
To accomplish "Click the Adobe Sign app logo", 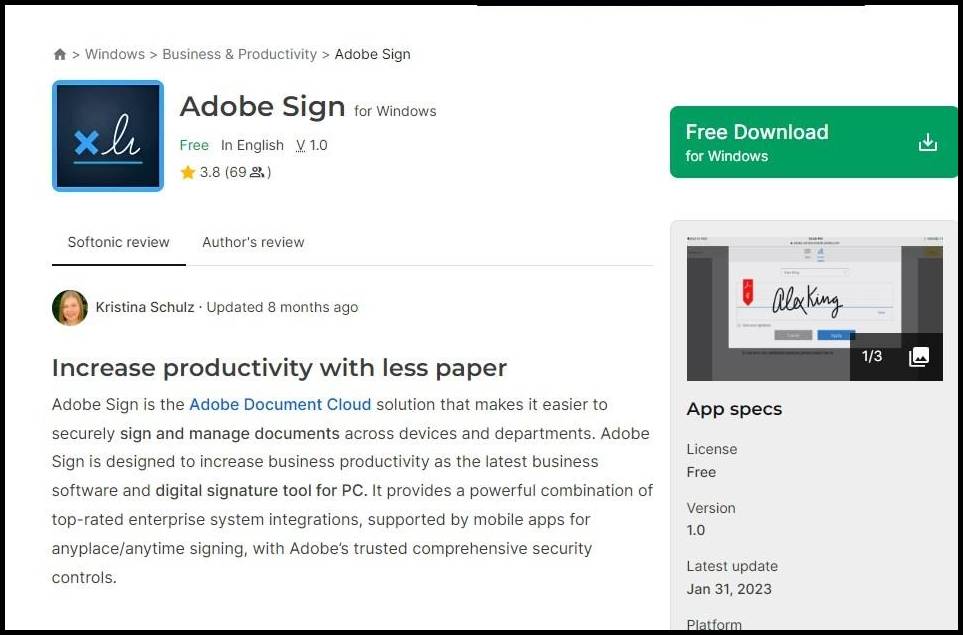I will [108, 136].
